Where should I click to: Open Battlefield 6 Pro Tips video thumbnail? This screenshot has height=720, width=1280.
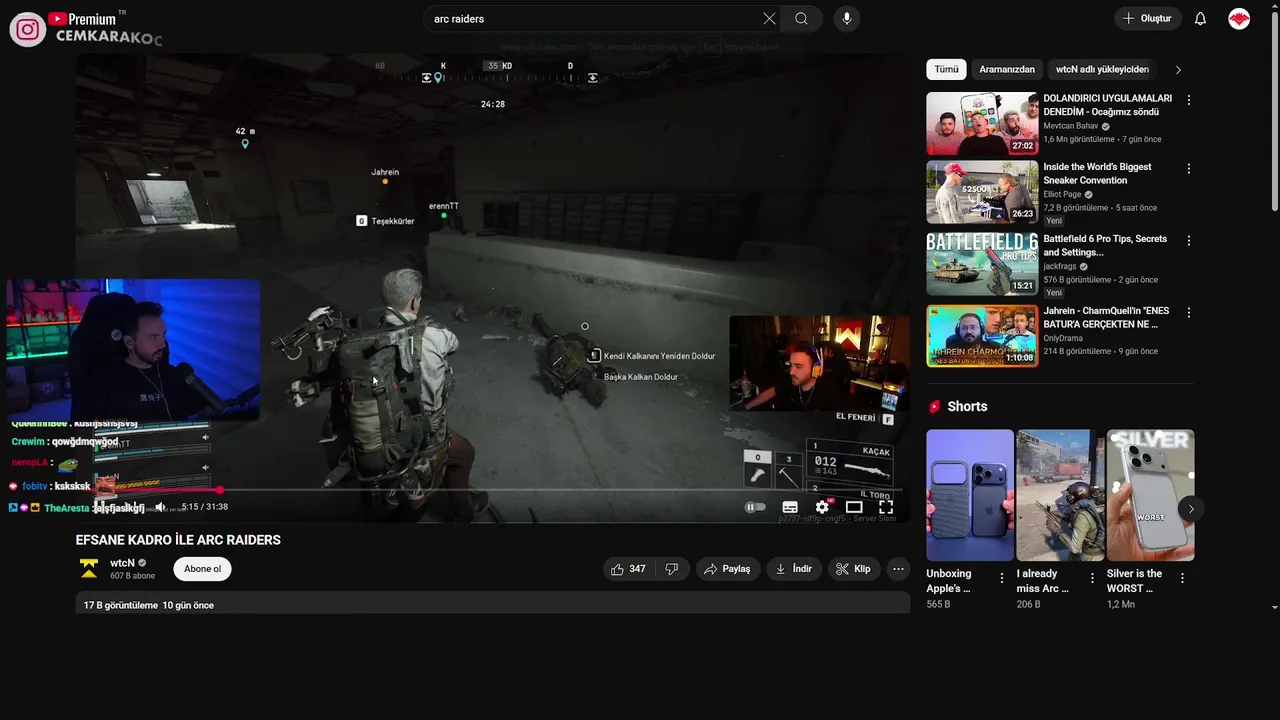click(982, 264)
